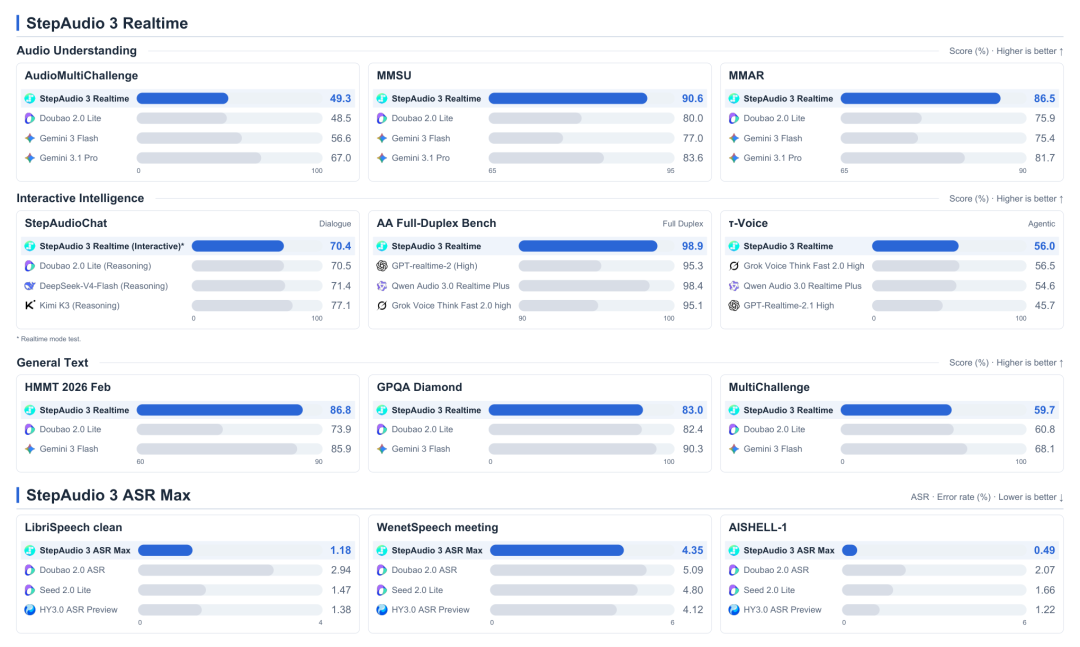Click the 'Agentic' tag in τ-Voice card

pos(1041,224)
